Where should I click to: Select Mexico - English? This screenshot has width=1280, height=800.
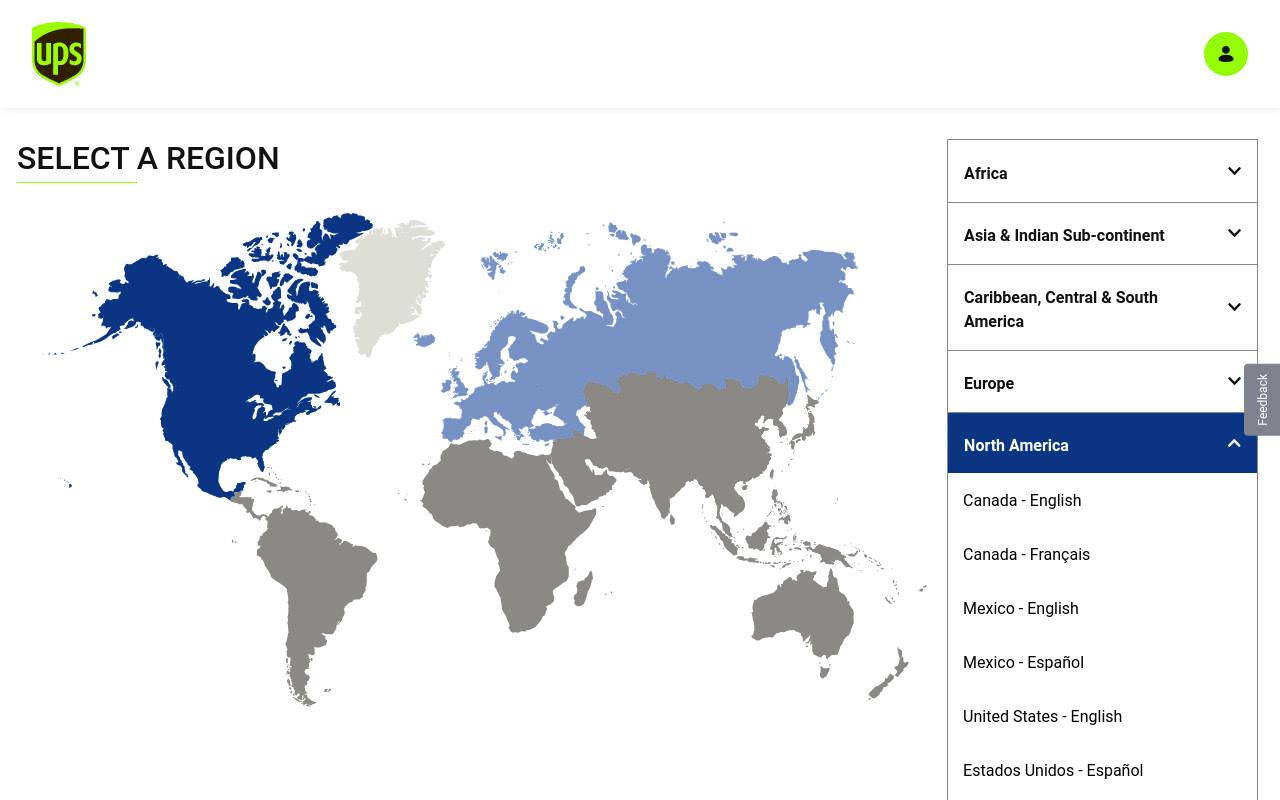pos(1020,608)
